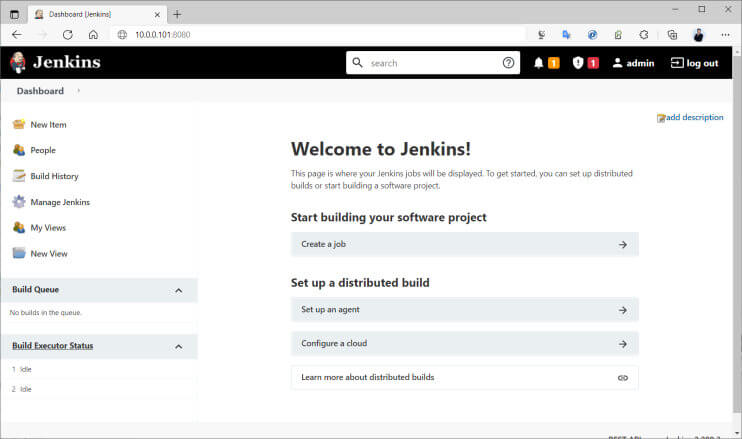Click the magnifier icon in the search box

358,63
